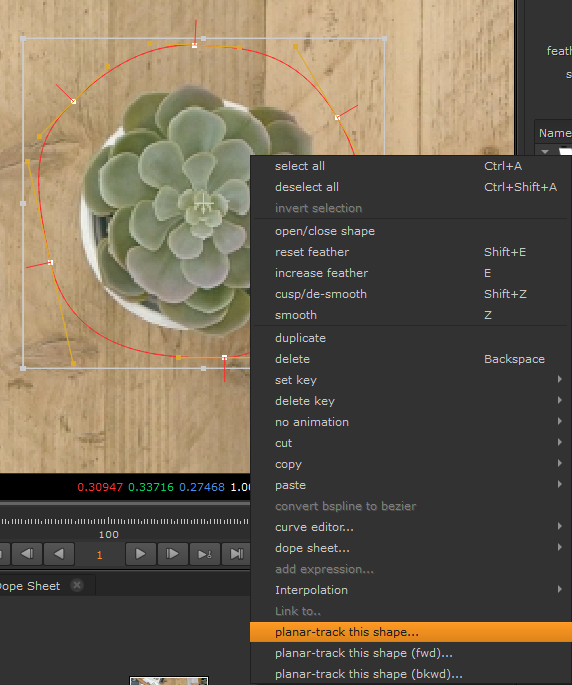Open the 'paste' submenu
This screenshot has width=572, height=685.
(411, 485)
